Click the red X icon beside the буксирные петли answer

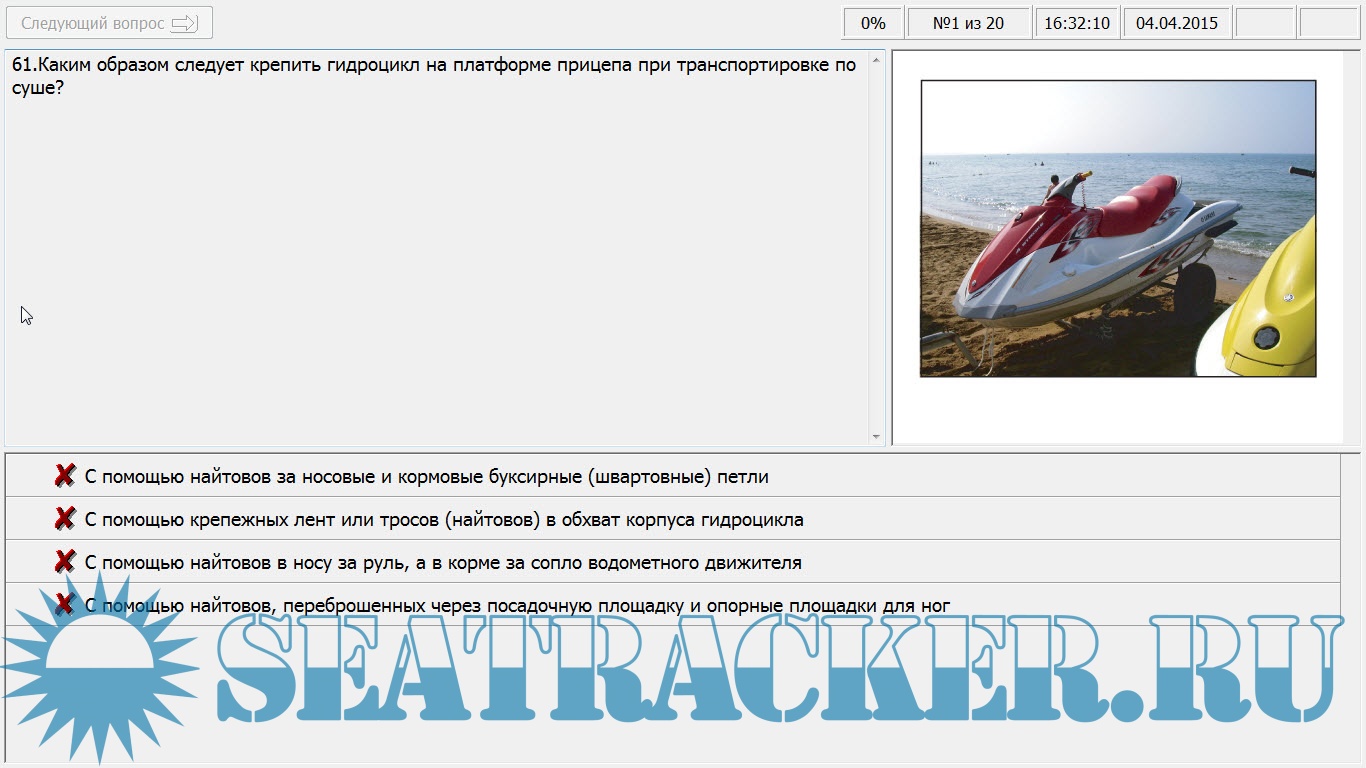(x=65, y=476)
